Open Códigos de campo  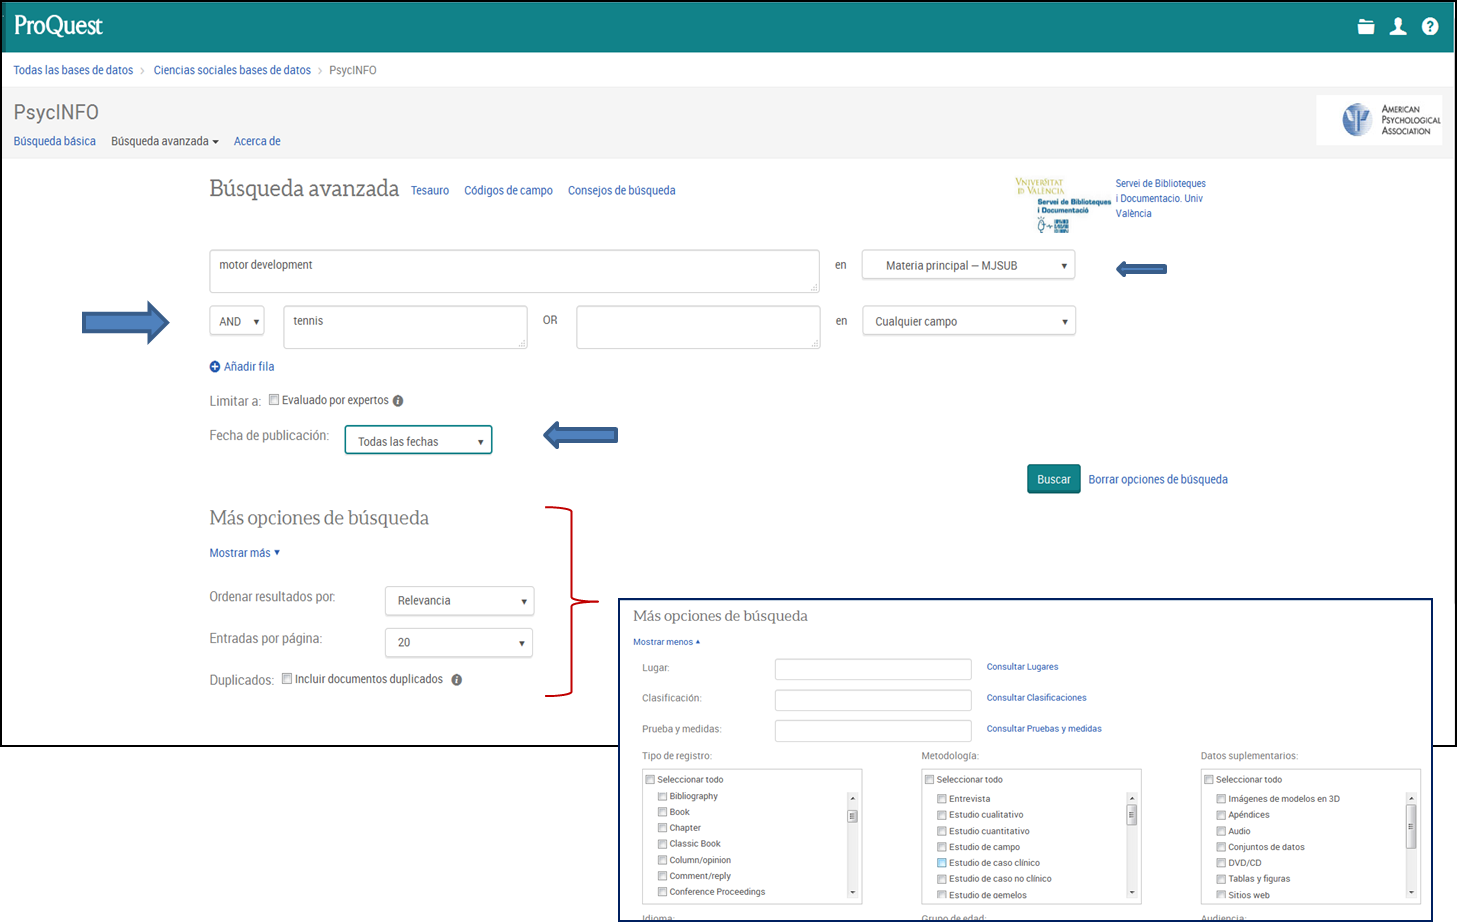click(508, 190)
